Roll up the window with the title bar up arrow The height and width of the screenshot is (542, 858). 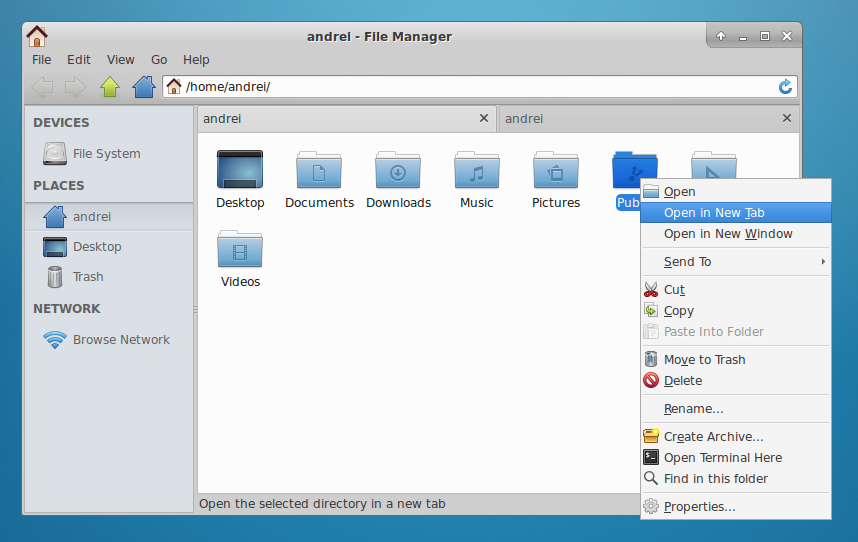pos(721,36)
